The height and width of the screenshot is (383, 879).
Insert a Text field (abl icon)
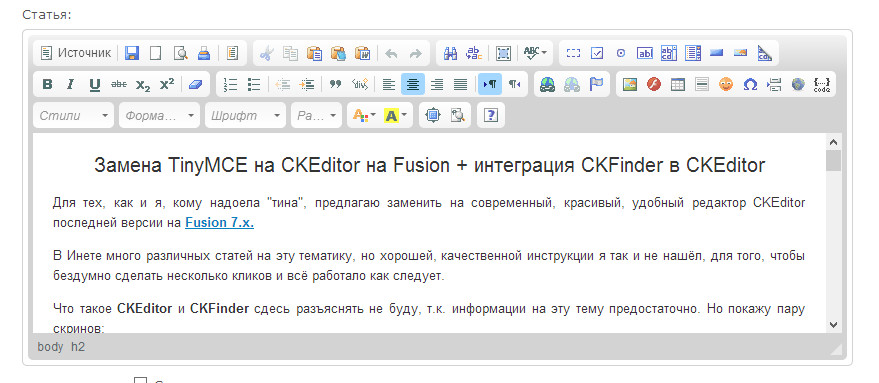[x=645, y=53]
